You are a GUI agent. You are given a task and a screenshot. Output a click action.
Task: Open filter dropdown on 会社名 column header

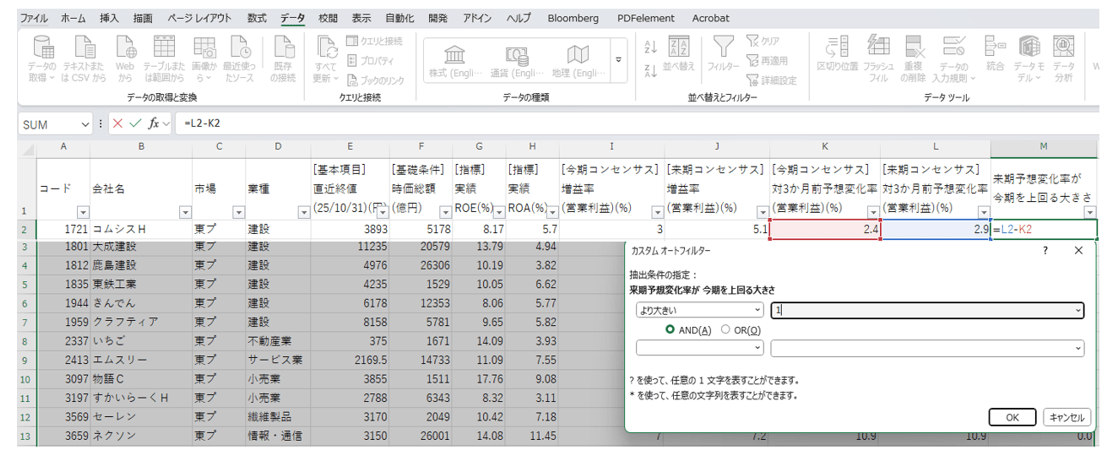coord(184,212)
